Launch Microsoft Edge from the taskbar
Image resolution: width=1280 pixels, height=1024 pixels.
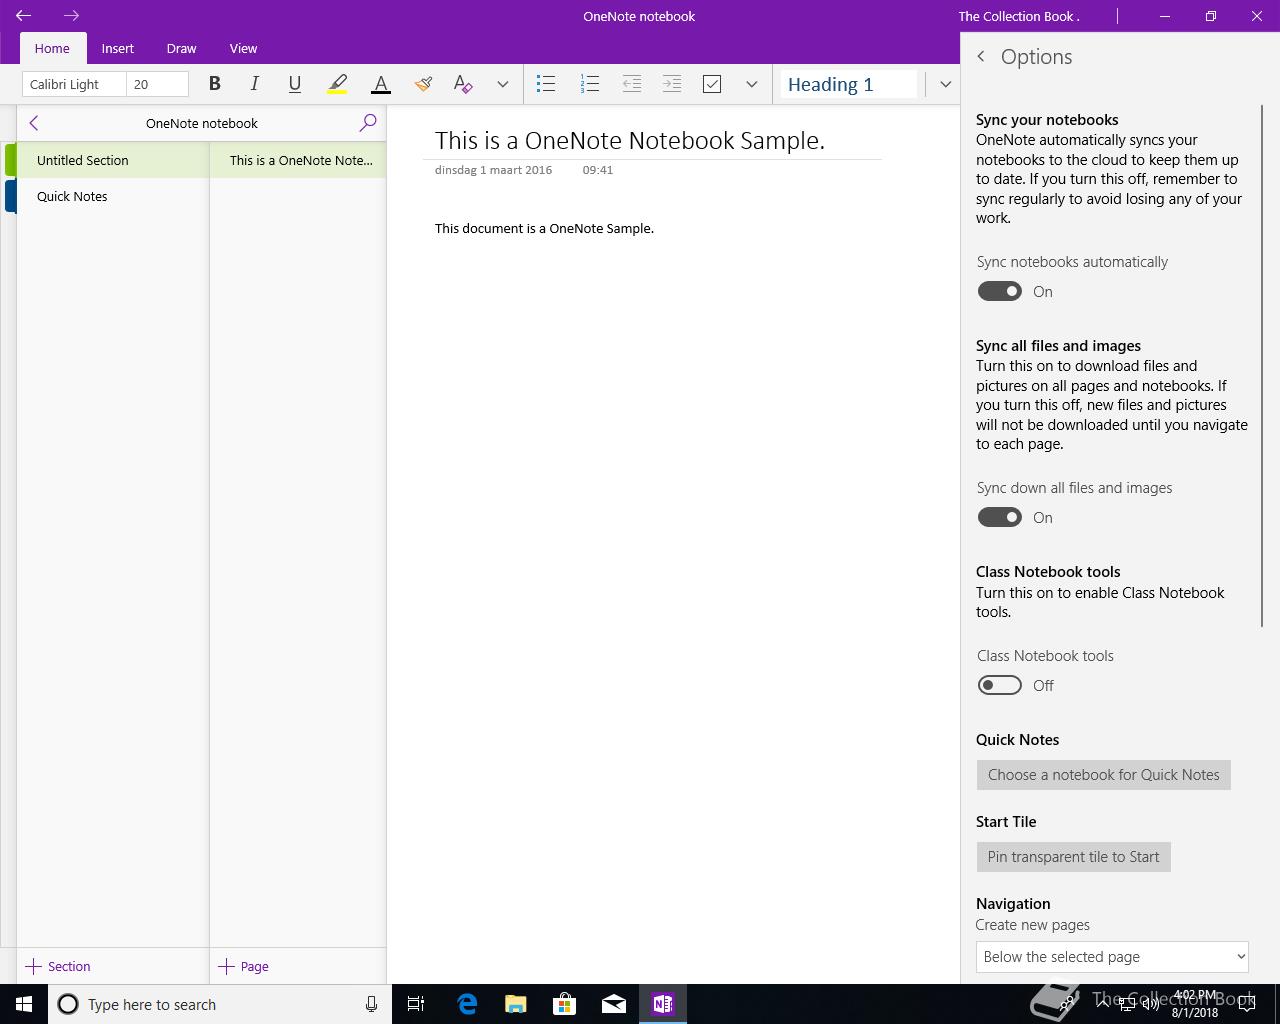click(467, 1004)
